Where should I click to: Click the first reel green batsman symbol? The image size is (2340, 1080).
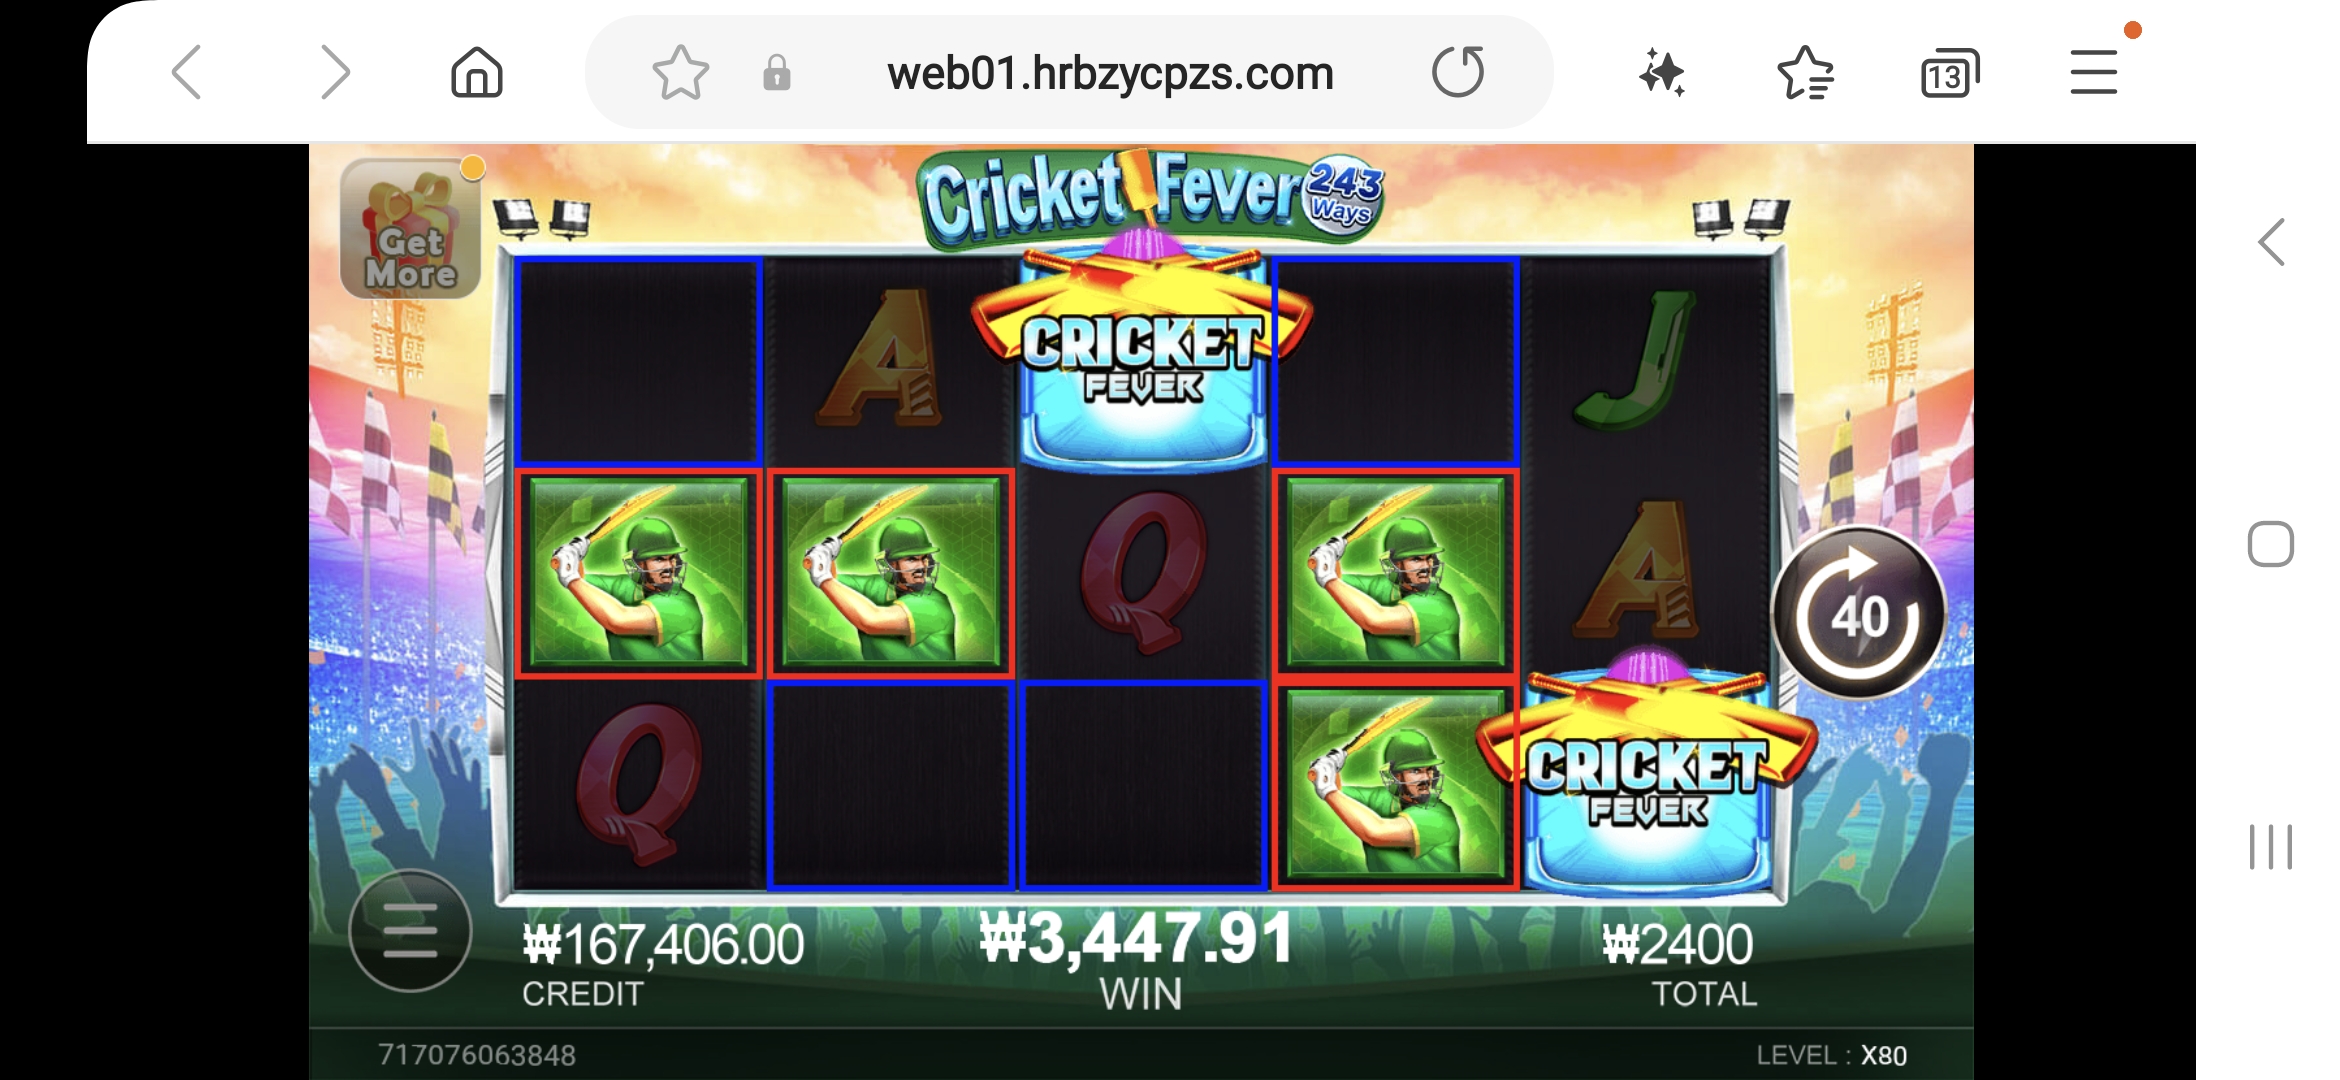[x=638, y=573]
